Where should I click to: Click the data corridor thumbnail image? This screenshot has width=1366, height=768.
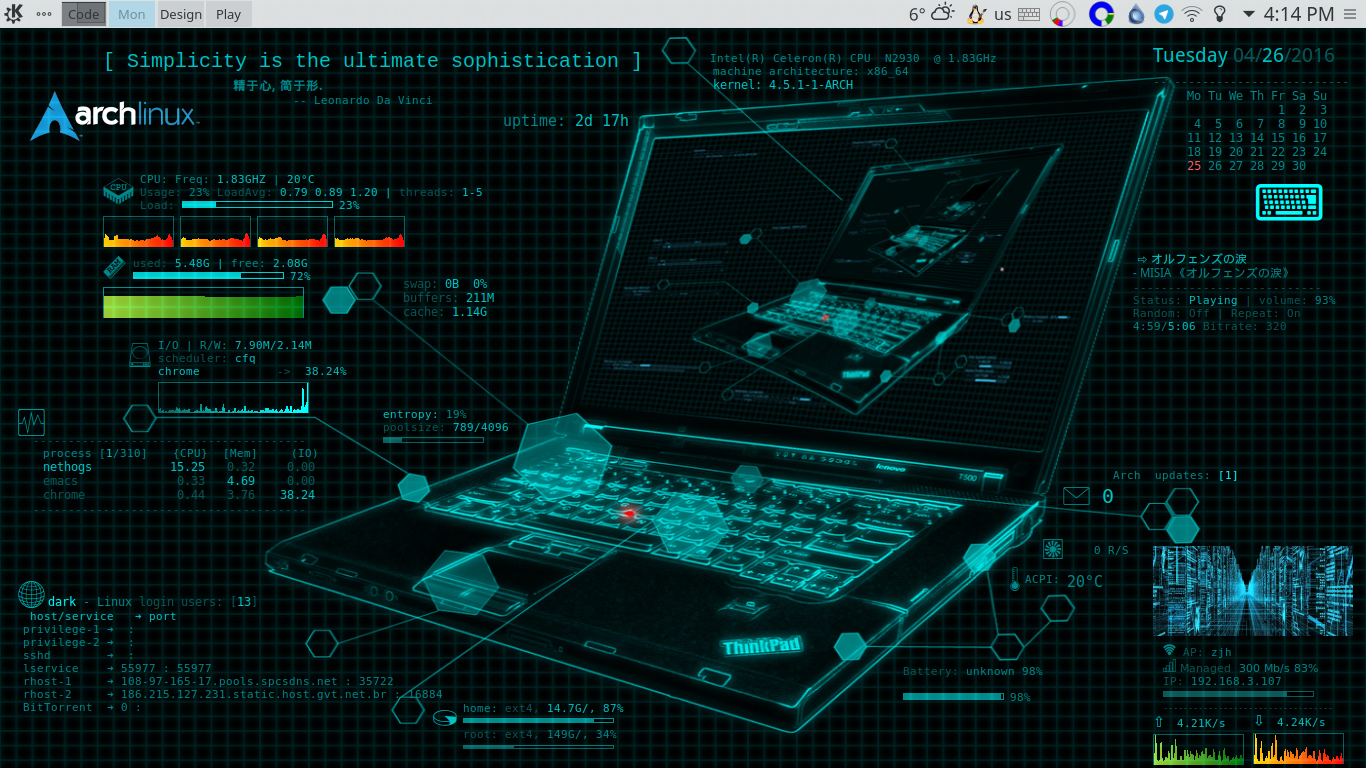(x=1252, y=590)
